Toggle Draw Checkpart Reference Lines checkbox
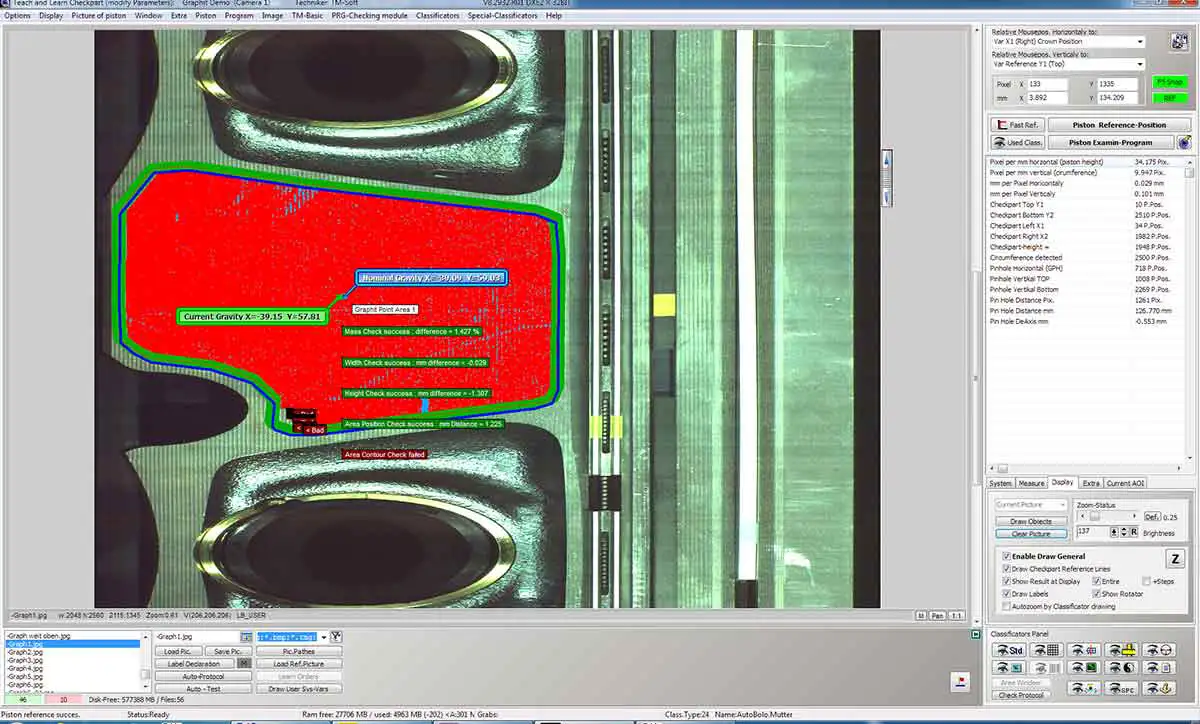The image size is (1200, 724). (1006, 569)
